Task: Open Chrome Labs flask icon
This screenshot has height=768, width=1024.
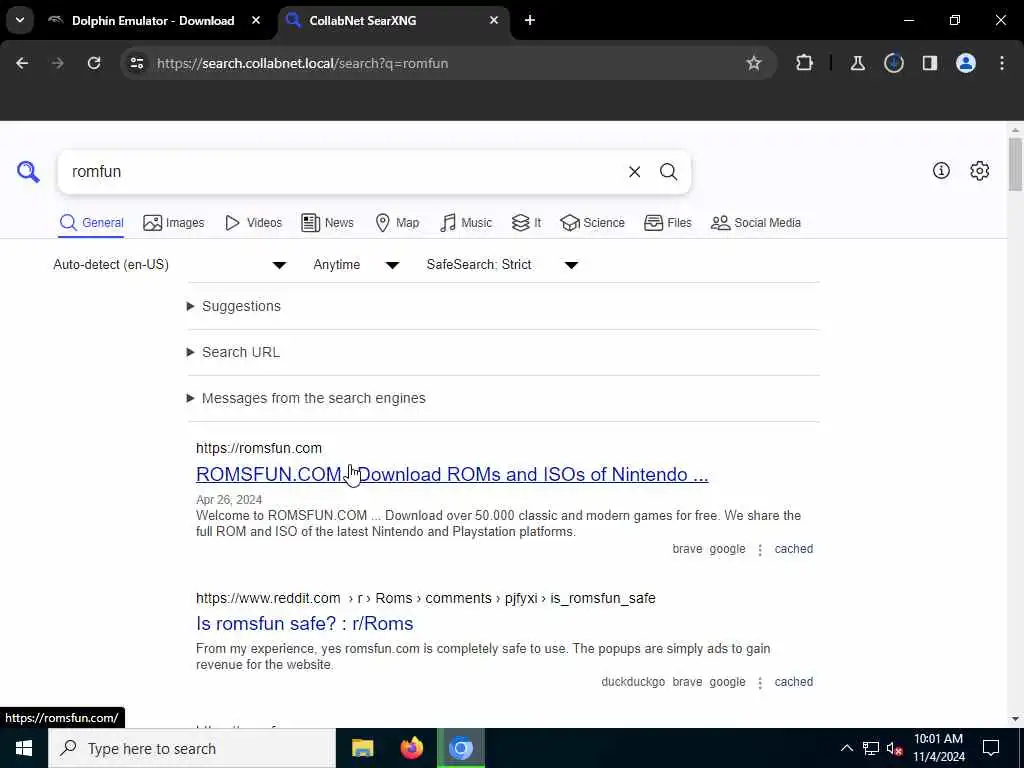Action: click(857, 63)
